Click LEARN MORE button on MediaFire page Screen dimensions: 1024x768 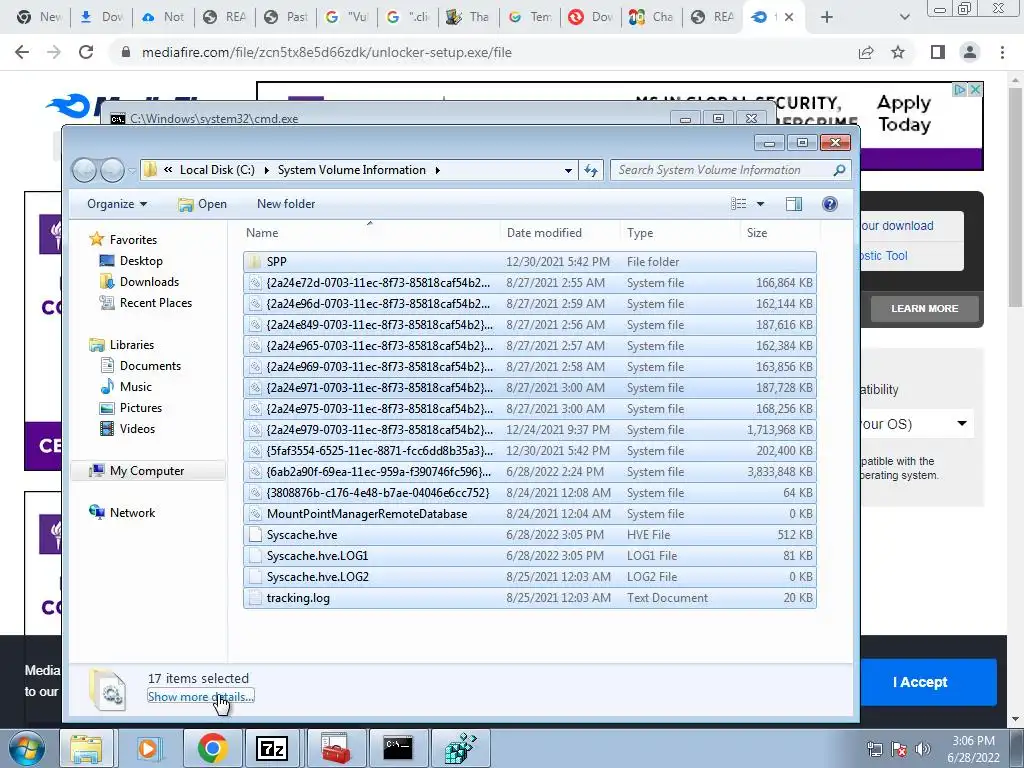pyautogui.click(x=924, y=308)
